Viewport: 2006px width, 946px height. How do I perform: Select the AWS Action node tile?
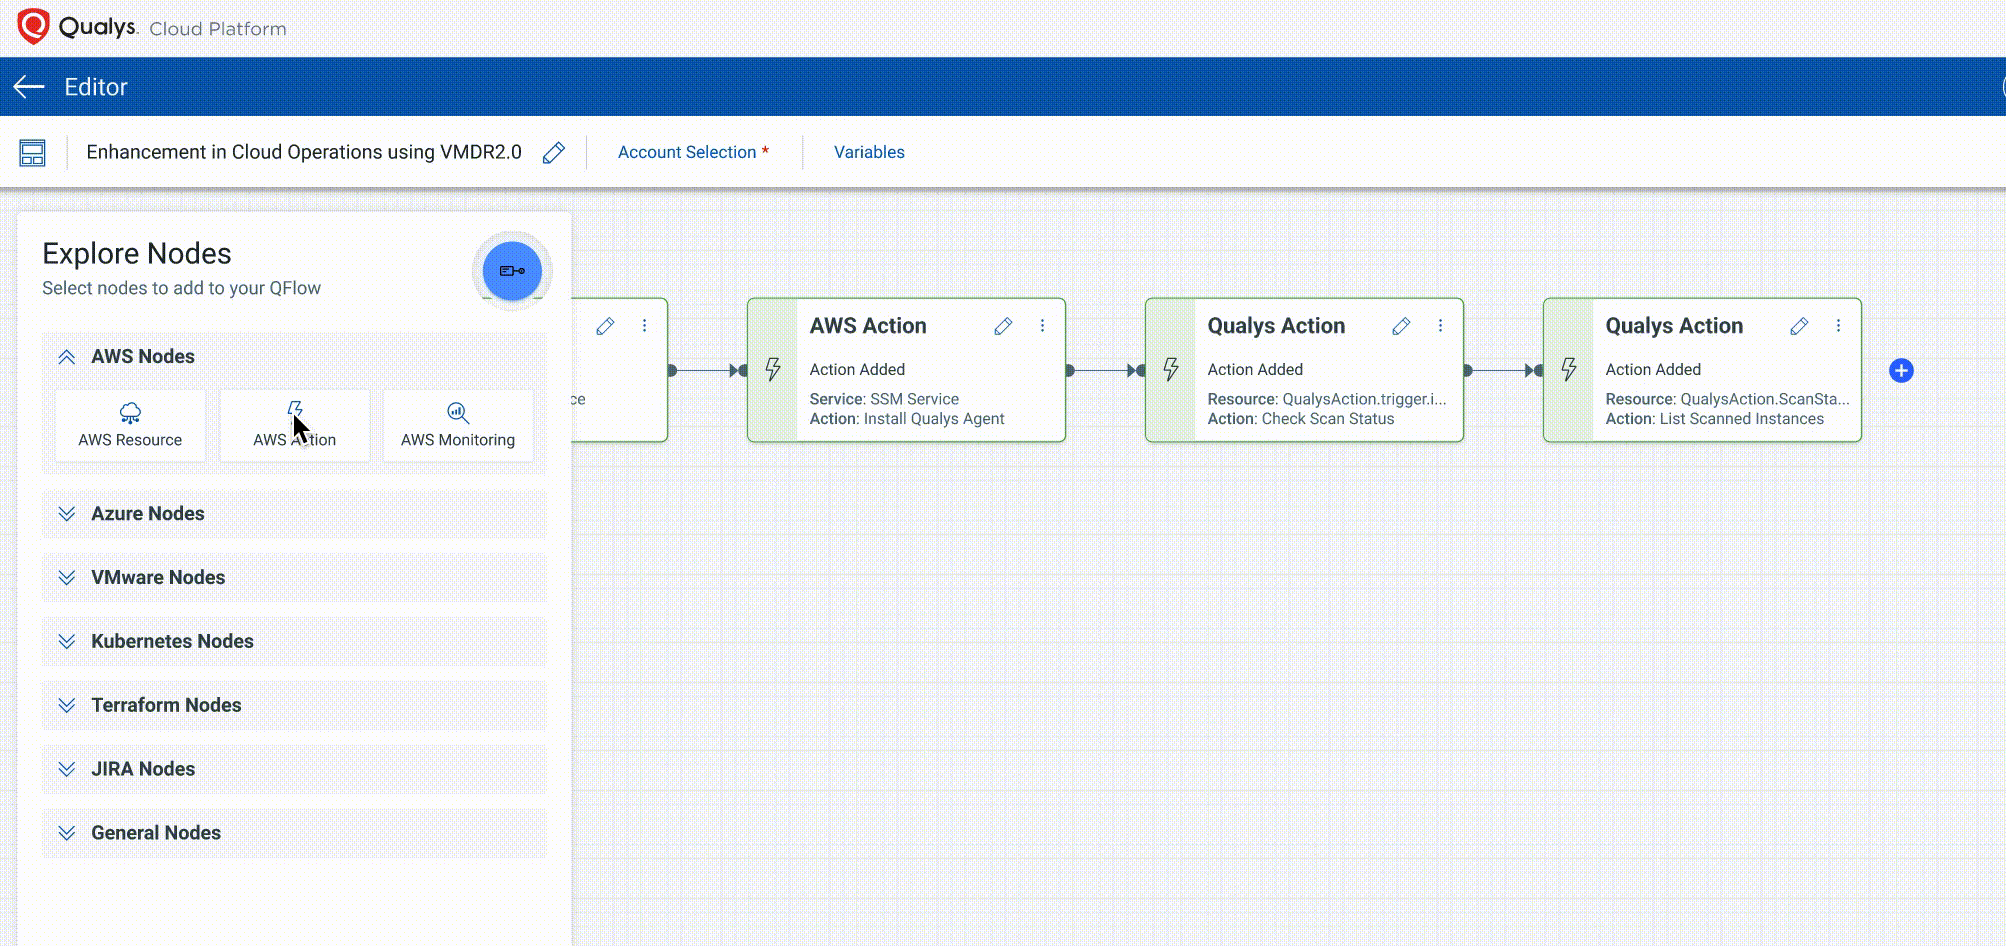pos(295,425)
